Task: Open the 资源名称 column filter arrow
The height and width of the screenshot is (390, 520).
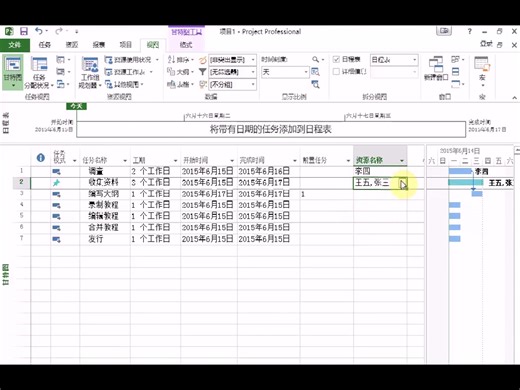Action: [402, 161]
